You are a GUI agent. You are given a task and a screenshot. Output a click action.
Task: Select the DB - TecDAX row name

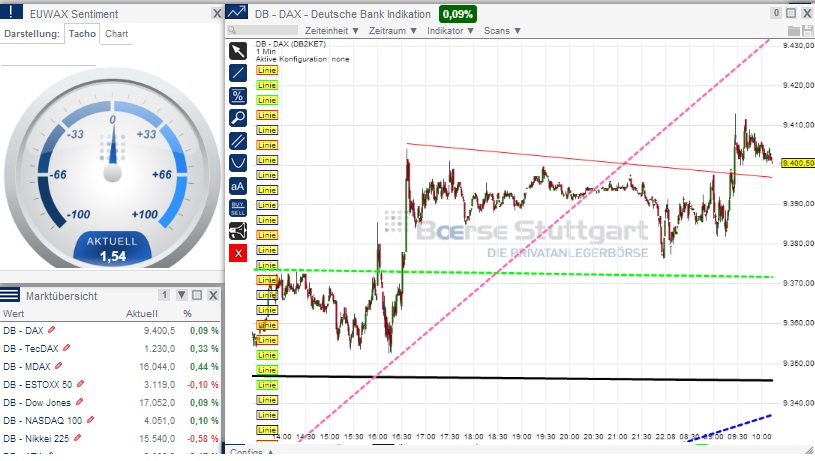pos(31,348)
